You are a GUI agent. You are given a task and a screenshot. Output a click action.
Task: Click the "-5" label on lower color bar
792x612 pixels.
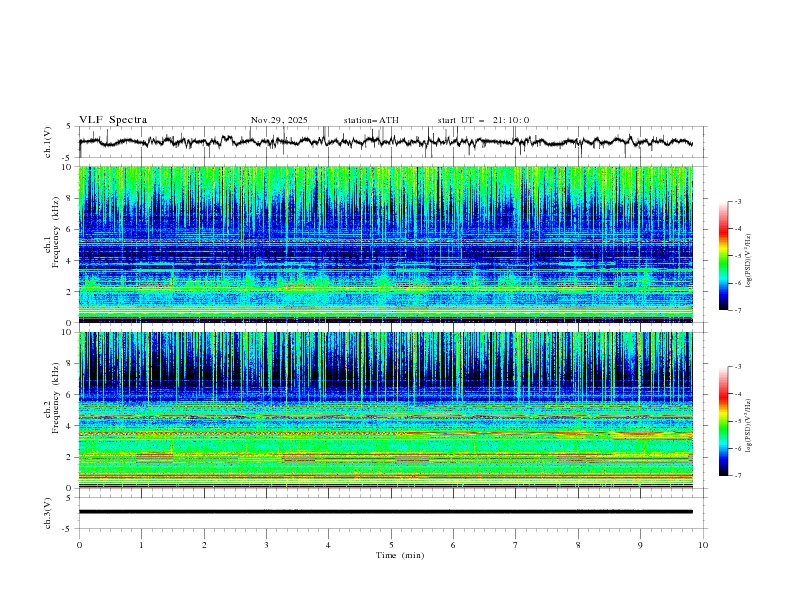pyautogui.click(x=738, y=421)
